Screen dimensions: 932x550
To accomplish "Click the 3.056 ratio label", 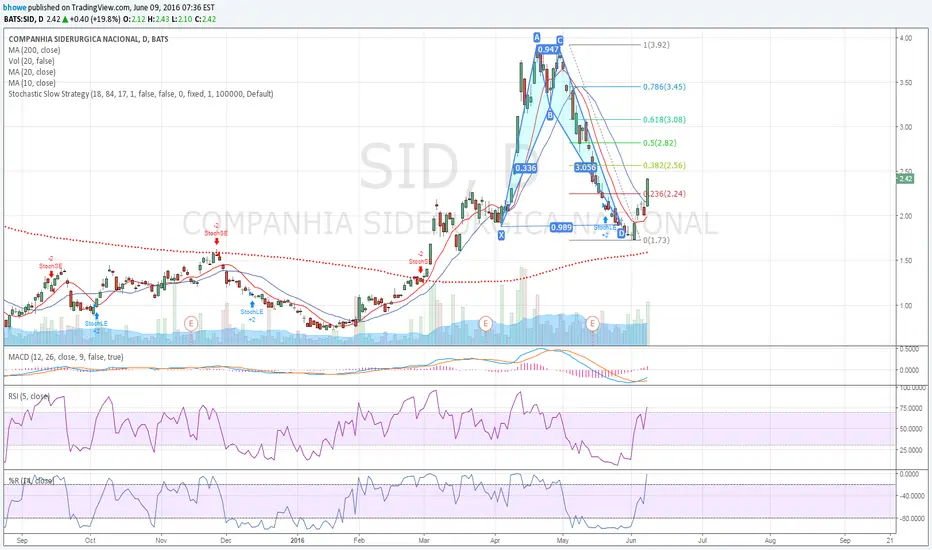I will [x=585, y=168].
